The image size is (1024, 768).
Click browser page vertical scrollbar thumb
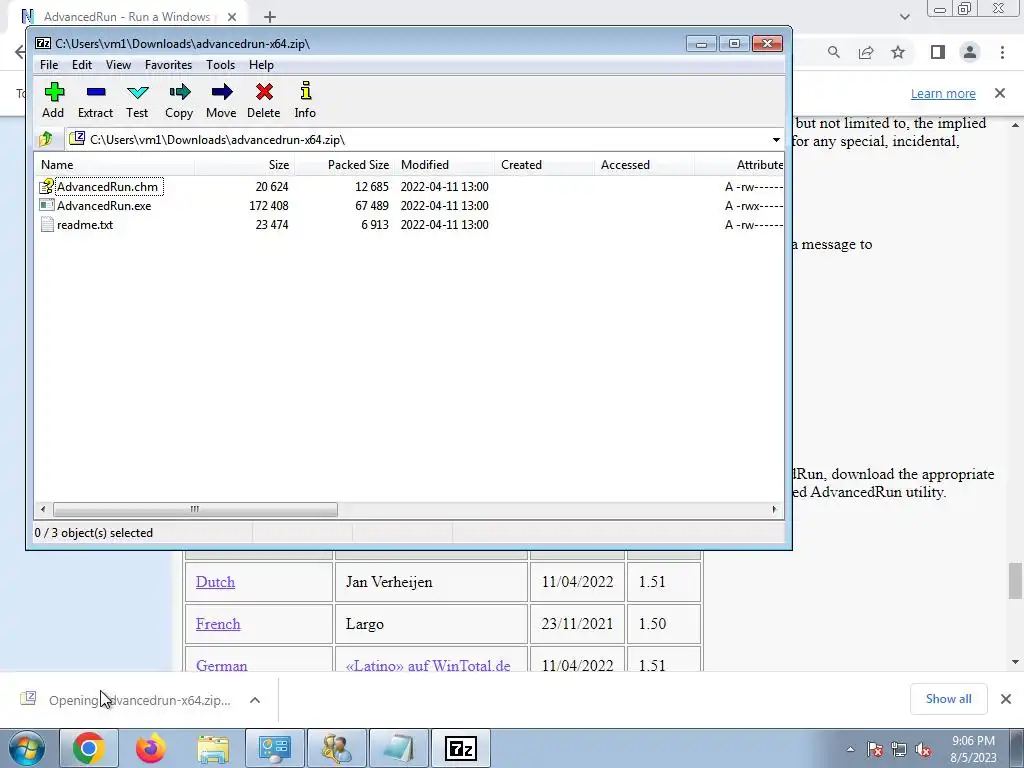[x=1015, y=580]
